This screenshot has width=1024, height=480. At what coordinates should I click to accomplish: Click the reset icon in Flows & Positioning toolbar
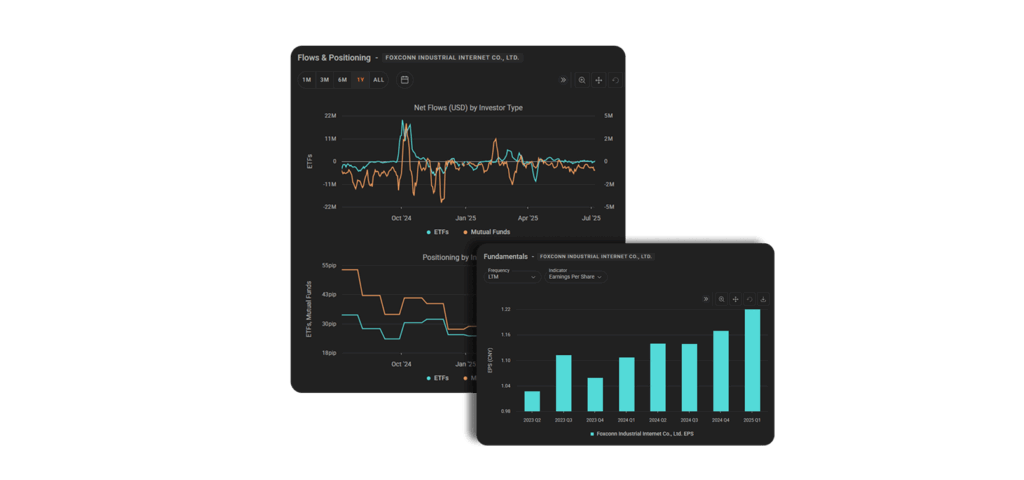pyautogui.click(x=615, y=80)
